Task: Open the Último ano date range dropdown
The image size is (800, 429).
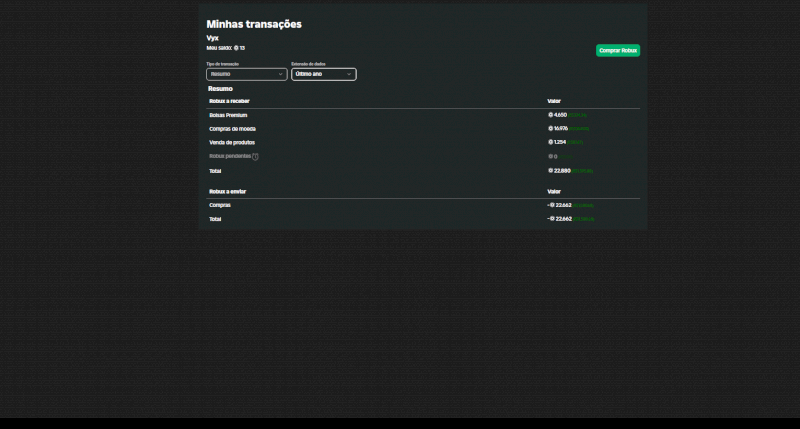Action: pyautogui.click(x=323, y=74)
